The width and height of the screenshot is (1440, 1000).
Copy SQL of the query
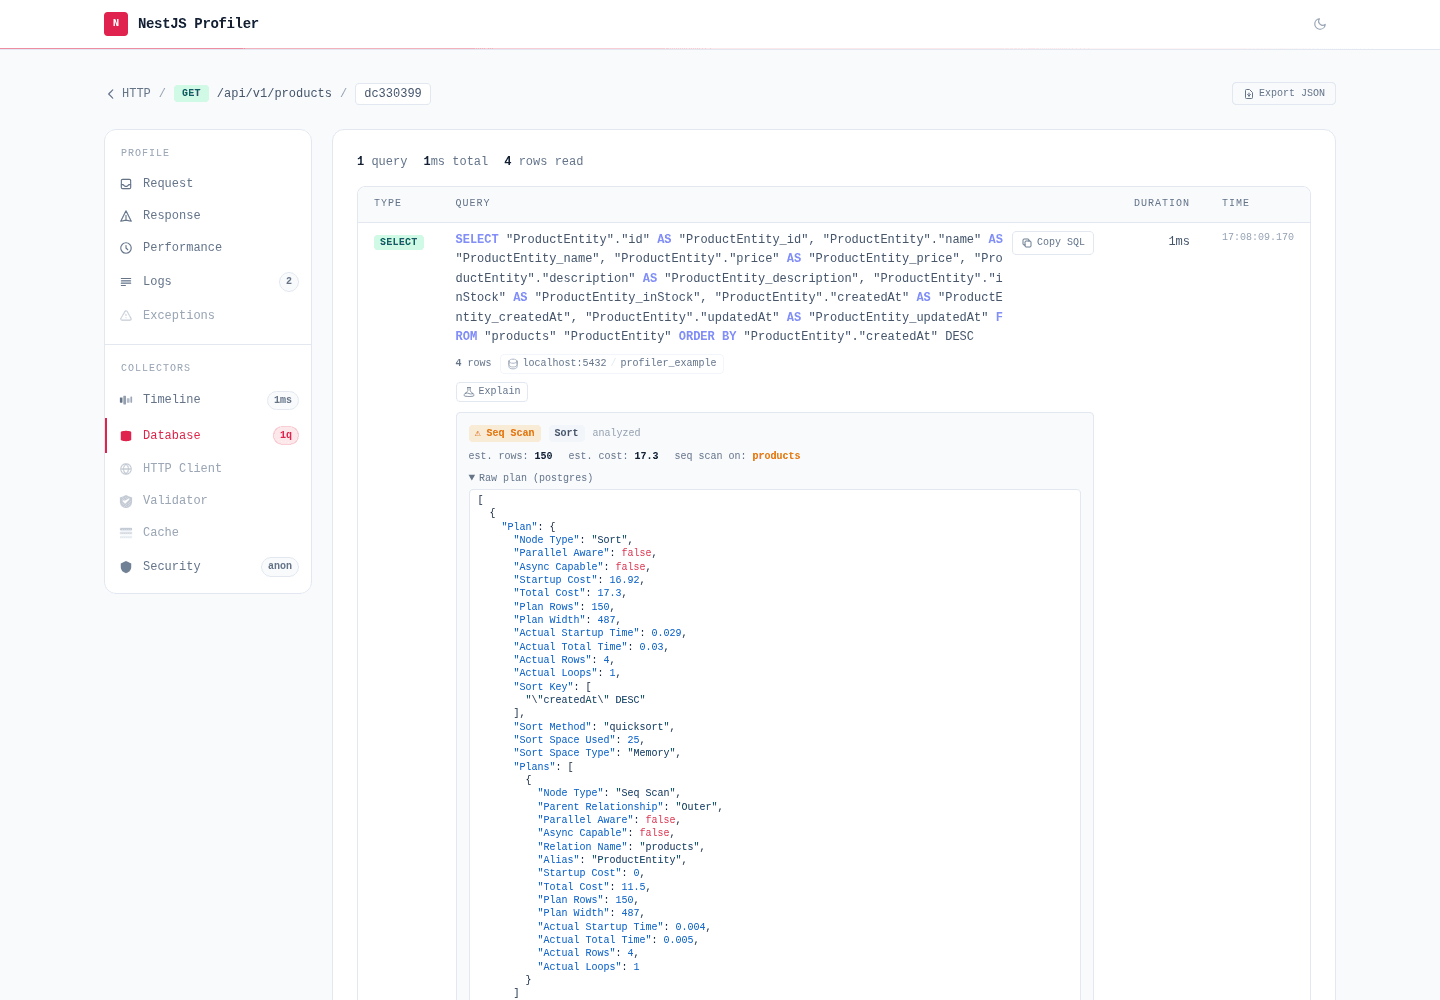(x=1053, y=243)
